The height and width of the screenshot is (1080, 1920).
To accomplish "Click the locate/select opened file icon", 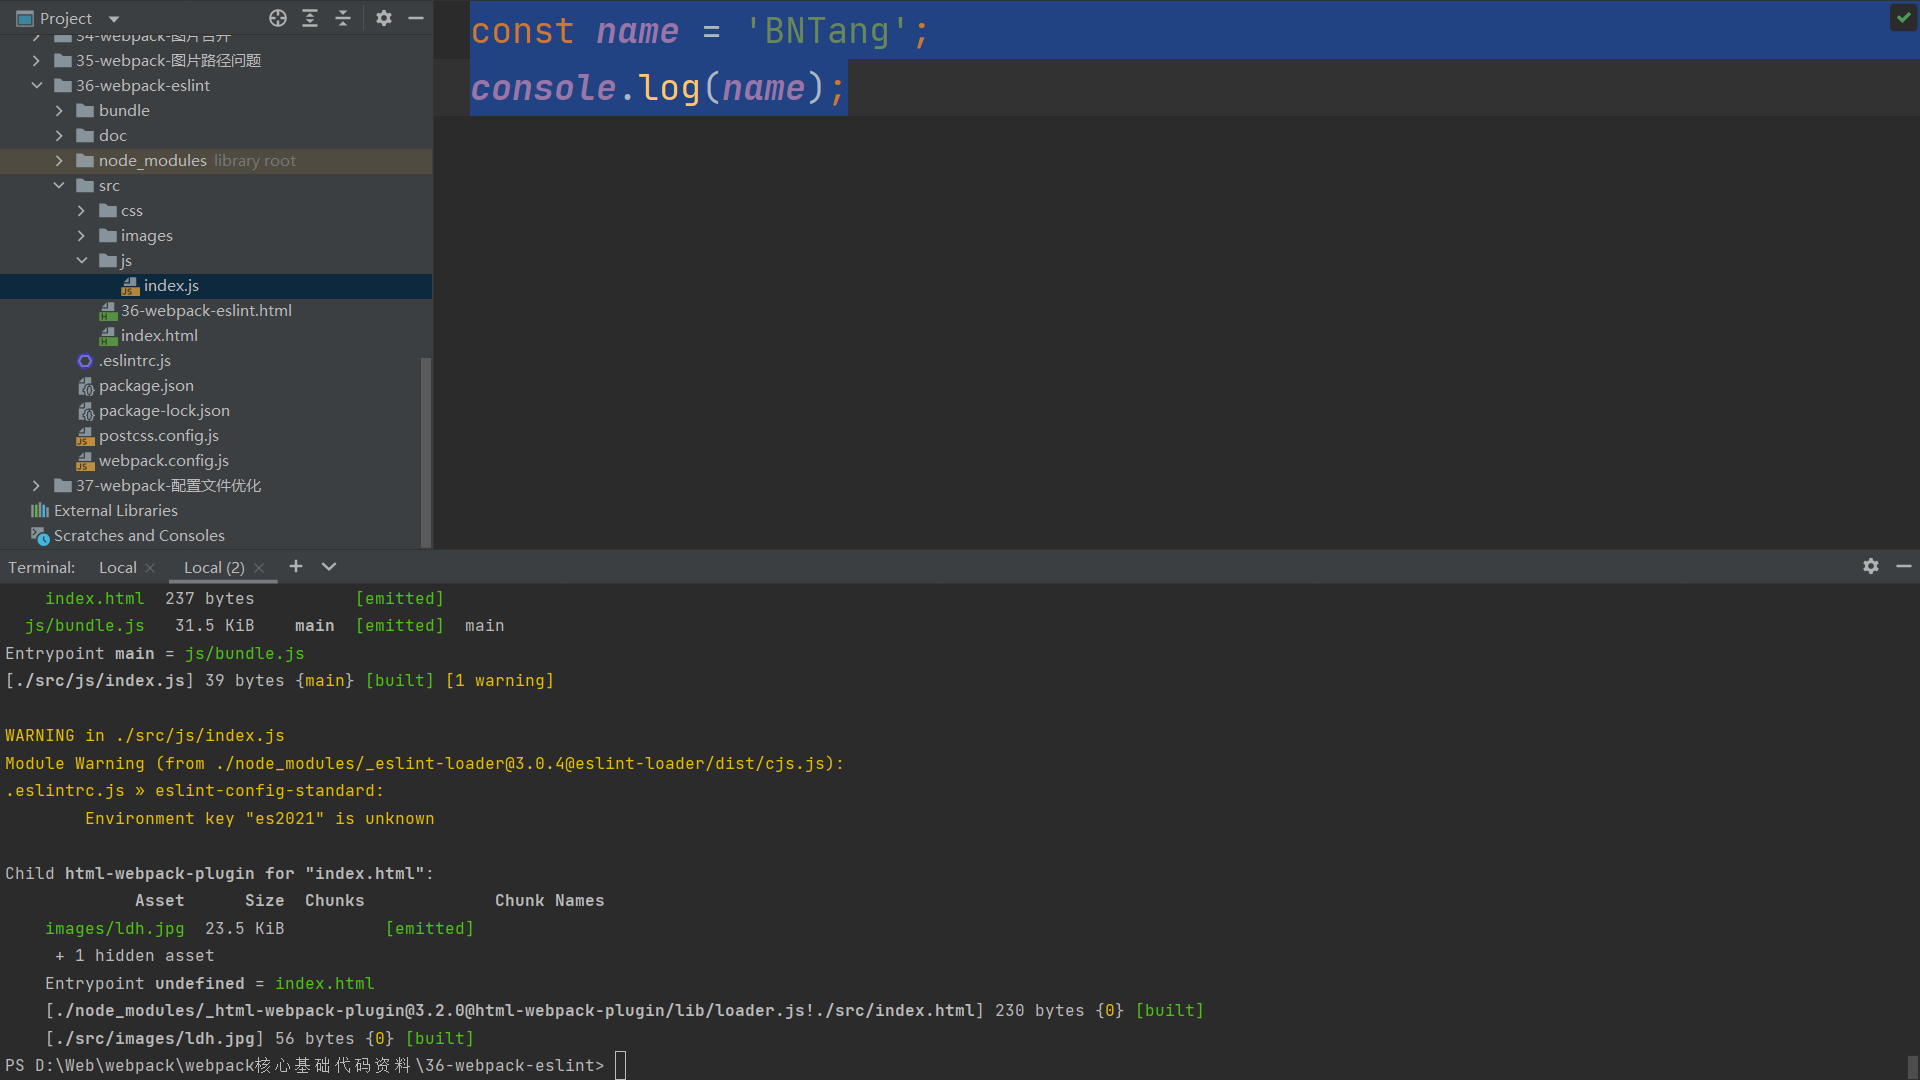I will [278, 18].
